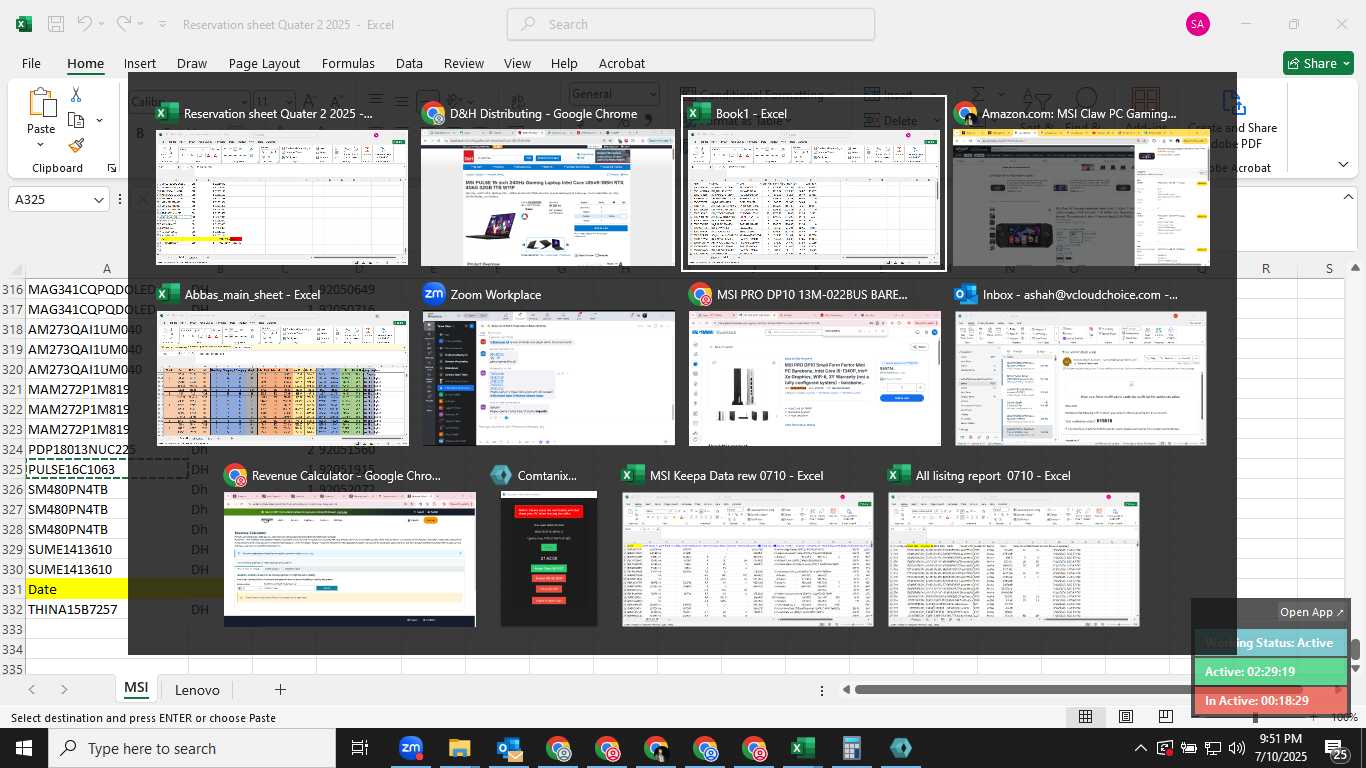
Task: Click the Open App button
Action: coord(1312,612)
